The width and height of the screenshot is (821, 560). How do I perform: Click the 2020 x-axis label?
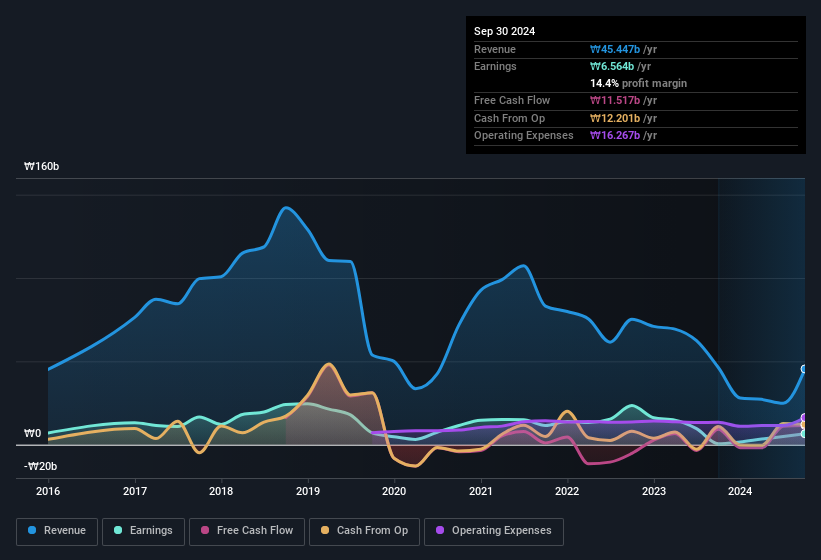tap(394, 491)
